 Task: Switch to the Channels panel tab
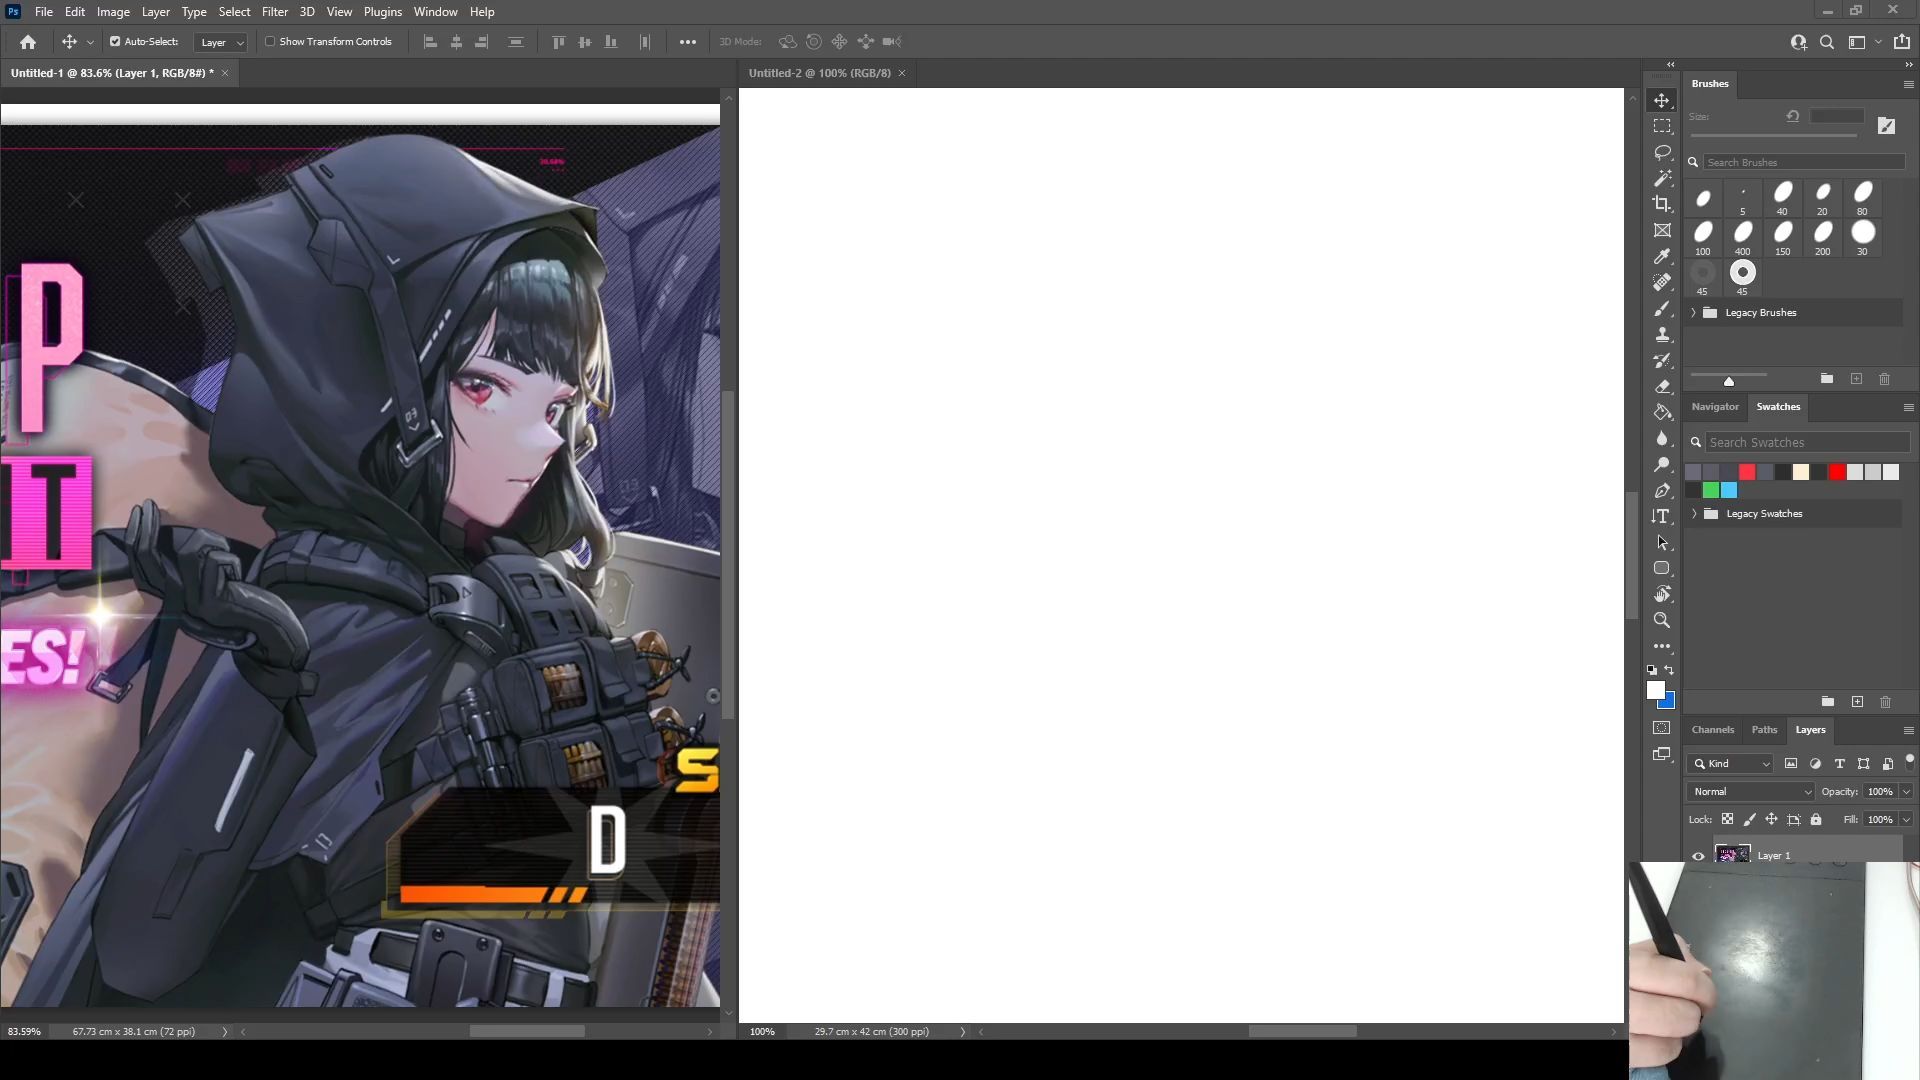pyautogui.click(x=1713, y=730)
